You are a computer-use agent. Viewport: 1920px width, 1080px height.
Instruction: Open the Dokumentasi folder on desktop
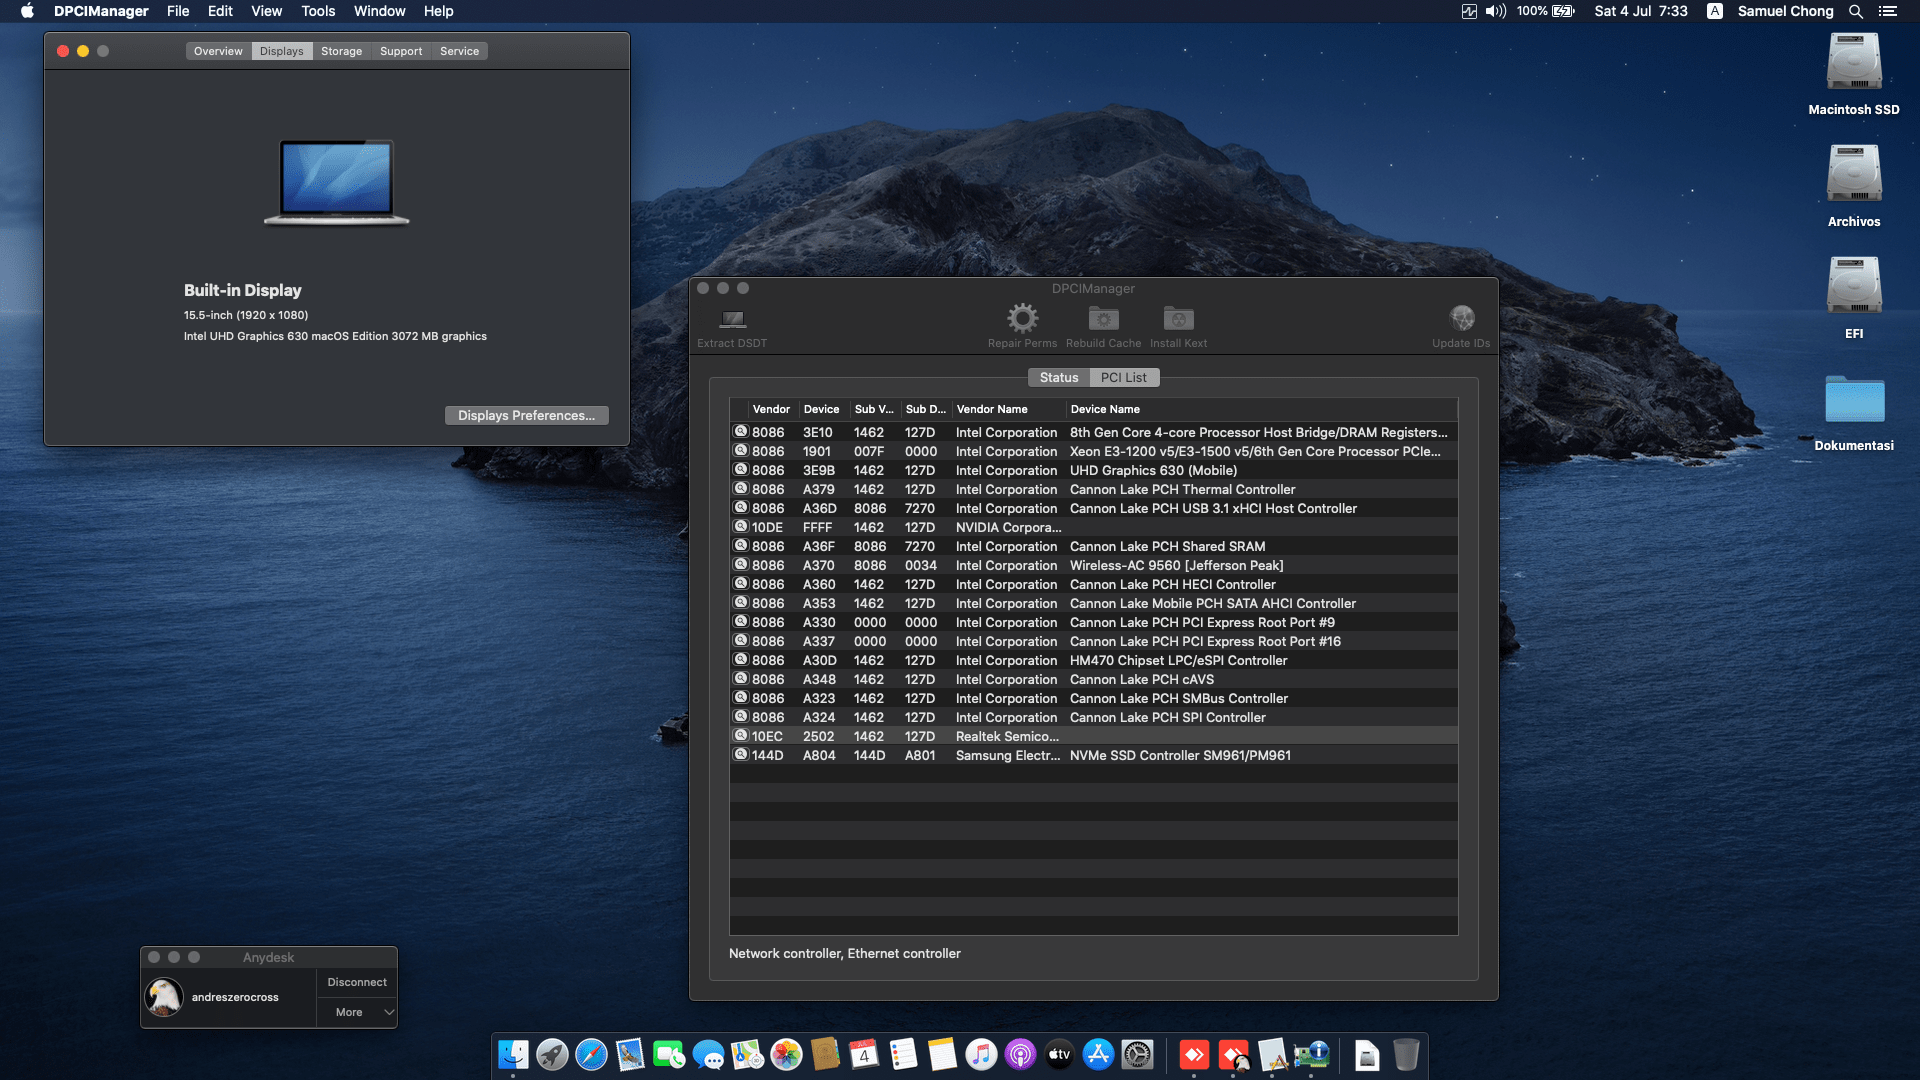click(1854, 398)
